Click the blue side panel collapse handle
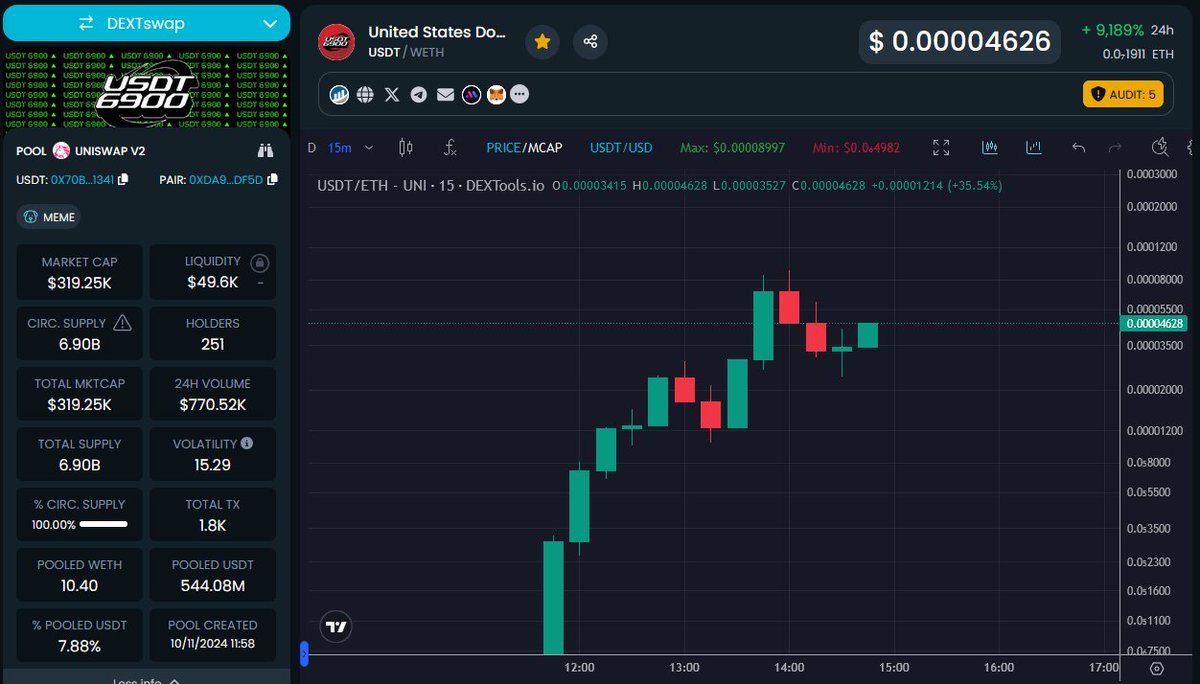Viewport: 1200px width, 684px height. pyautogui.click(x=304, y=655)
